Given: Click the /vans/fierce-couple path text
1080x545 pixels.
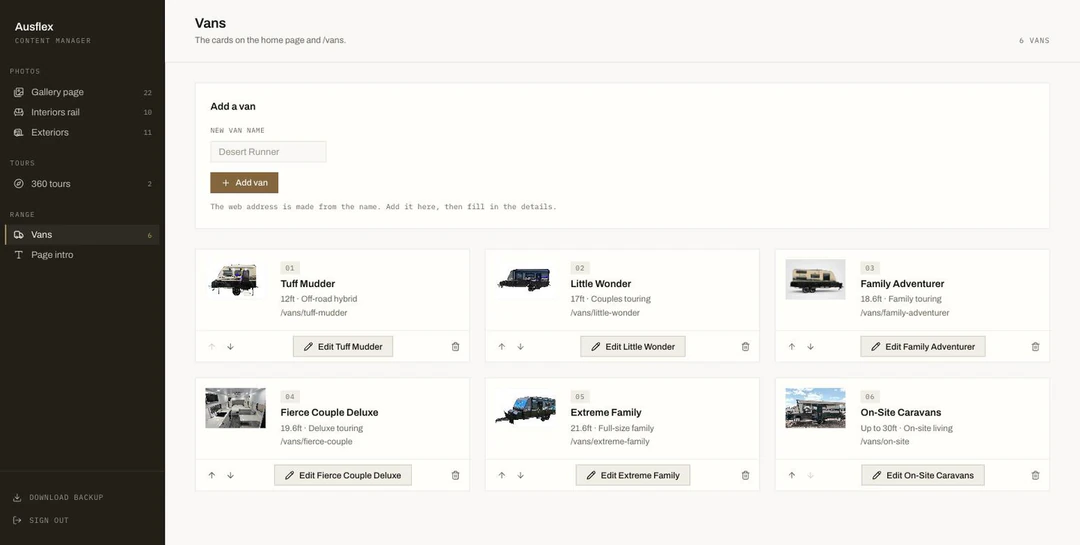Looking at the screenshot, I should (x=316, y=442).
